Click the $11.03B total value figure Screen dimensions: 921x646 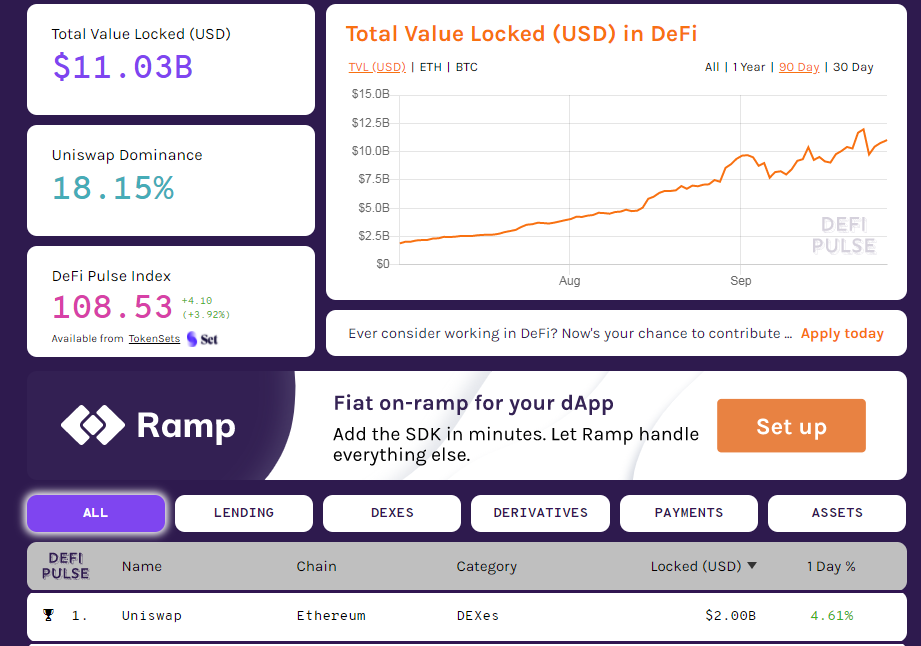123,66
